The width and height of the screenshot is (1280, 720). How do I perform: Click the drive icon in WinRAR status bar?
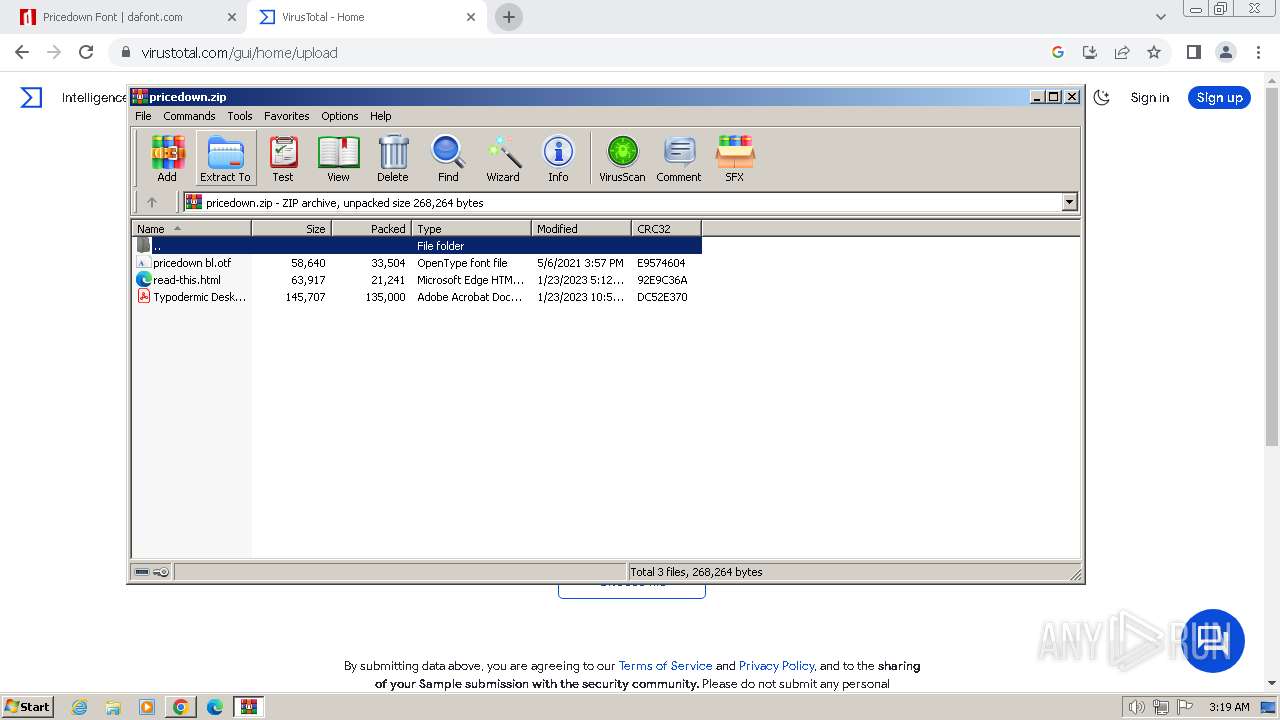pos(142,572)
